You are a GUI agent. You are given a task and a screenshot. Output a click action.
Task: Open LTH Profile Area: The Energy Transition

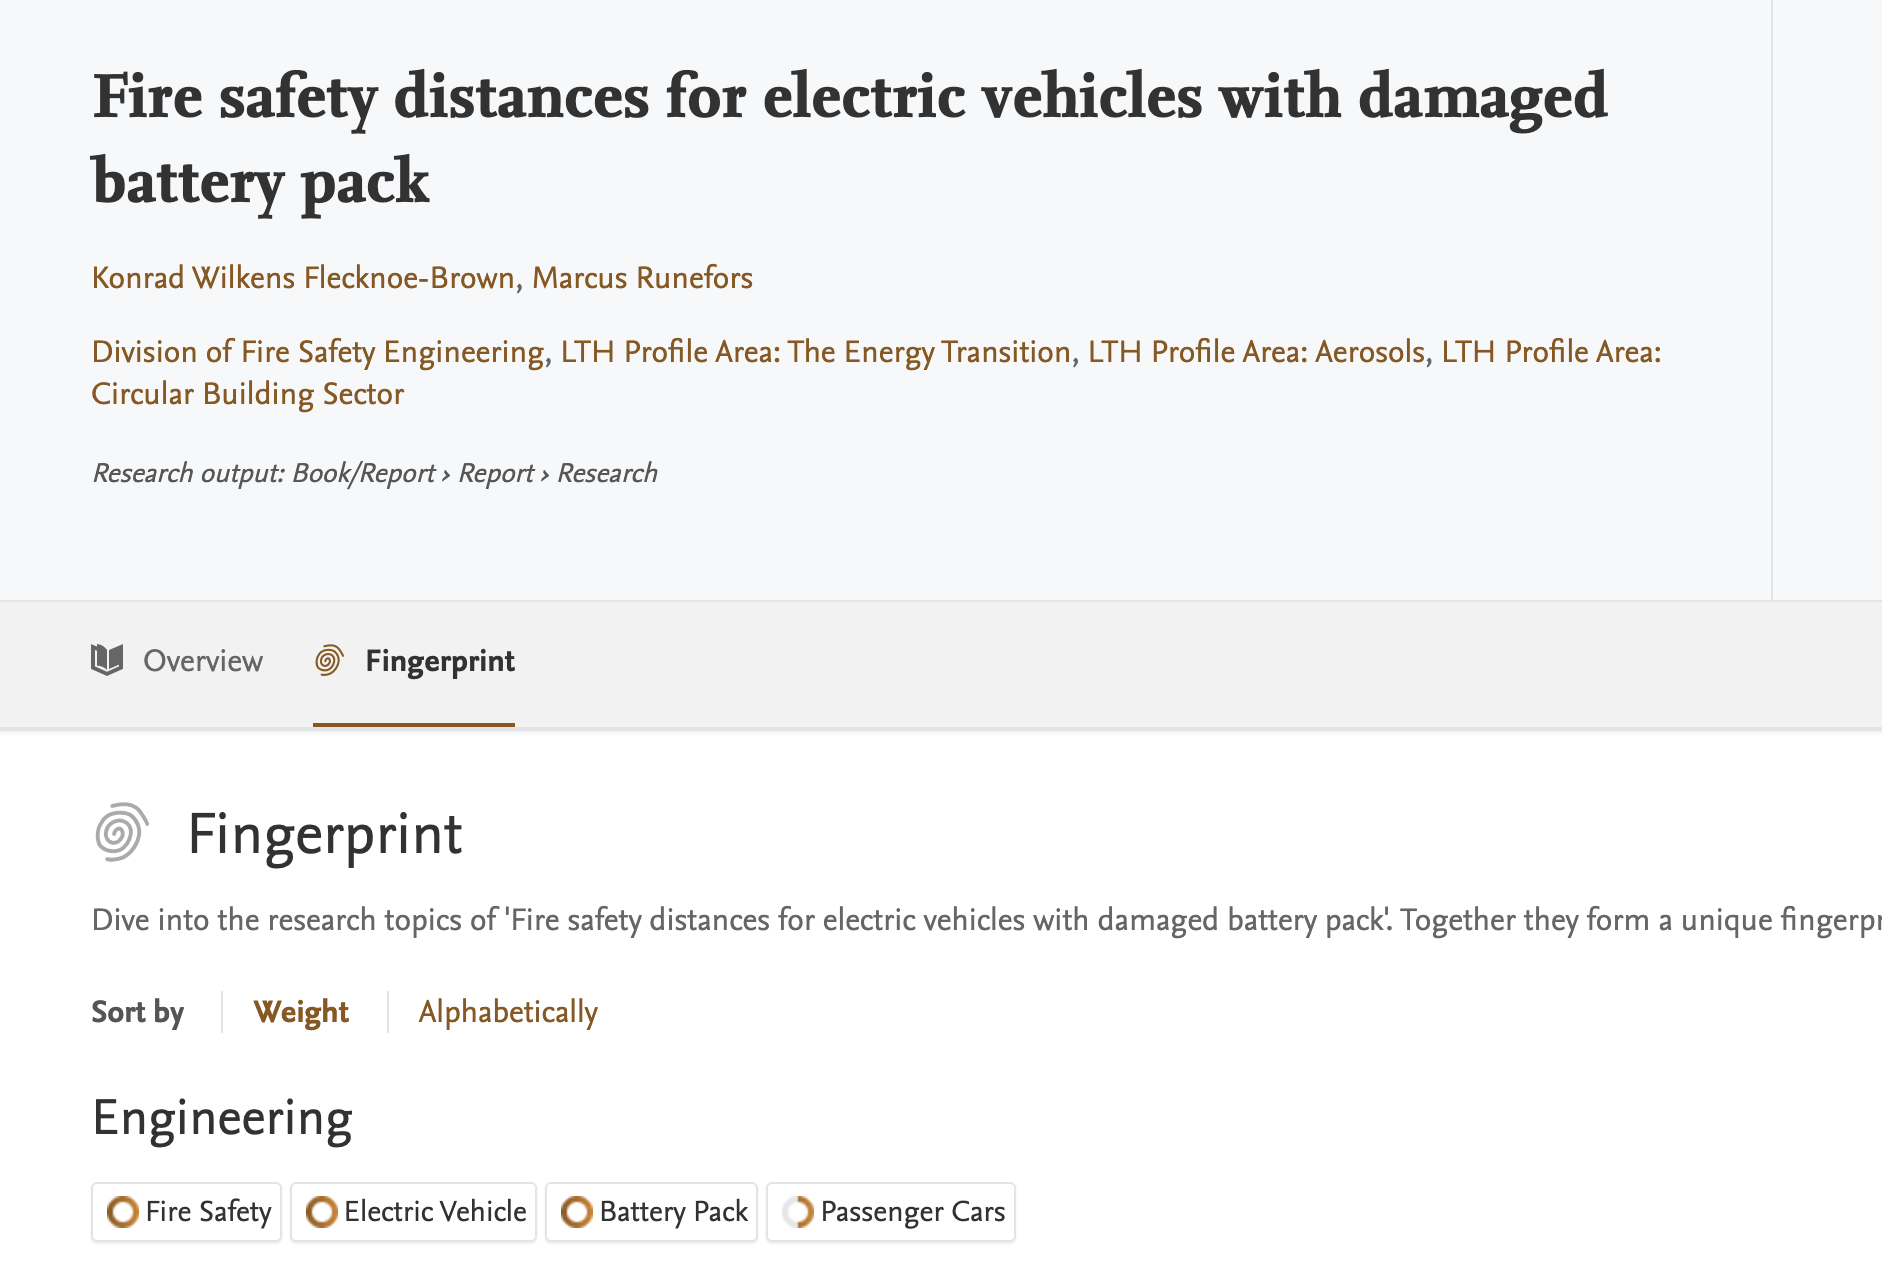pyautogui.click(x=815, y=352)
